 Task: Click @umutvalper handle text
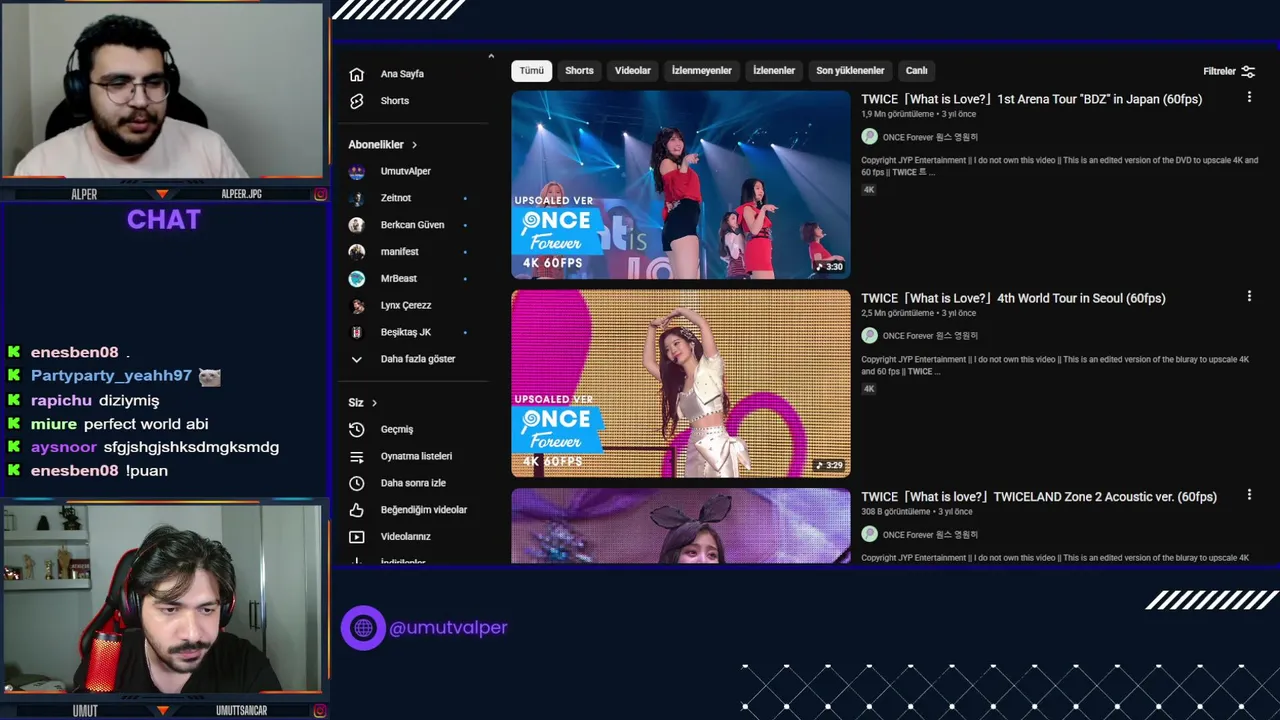click(x=448, y=628)
